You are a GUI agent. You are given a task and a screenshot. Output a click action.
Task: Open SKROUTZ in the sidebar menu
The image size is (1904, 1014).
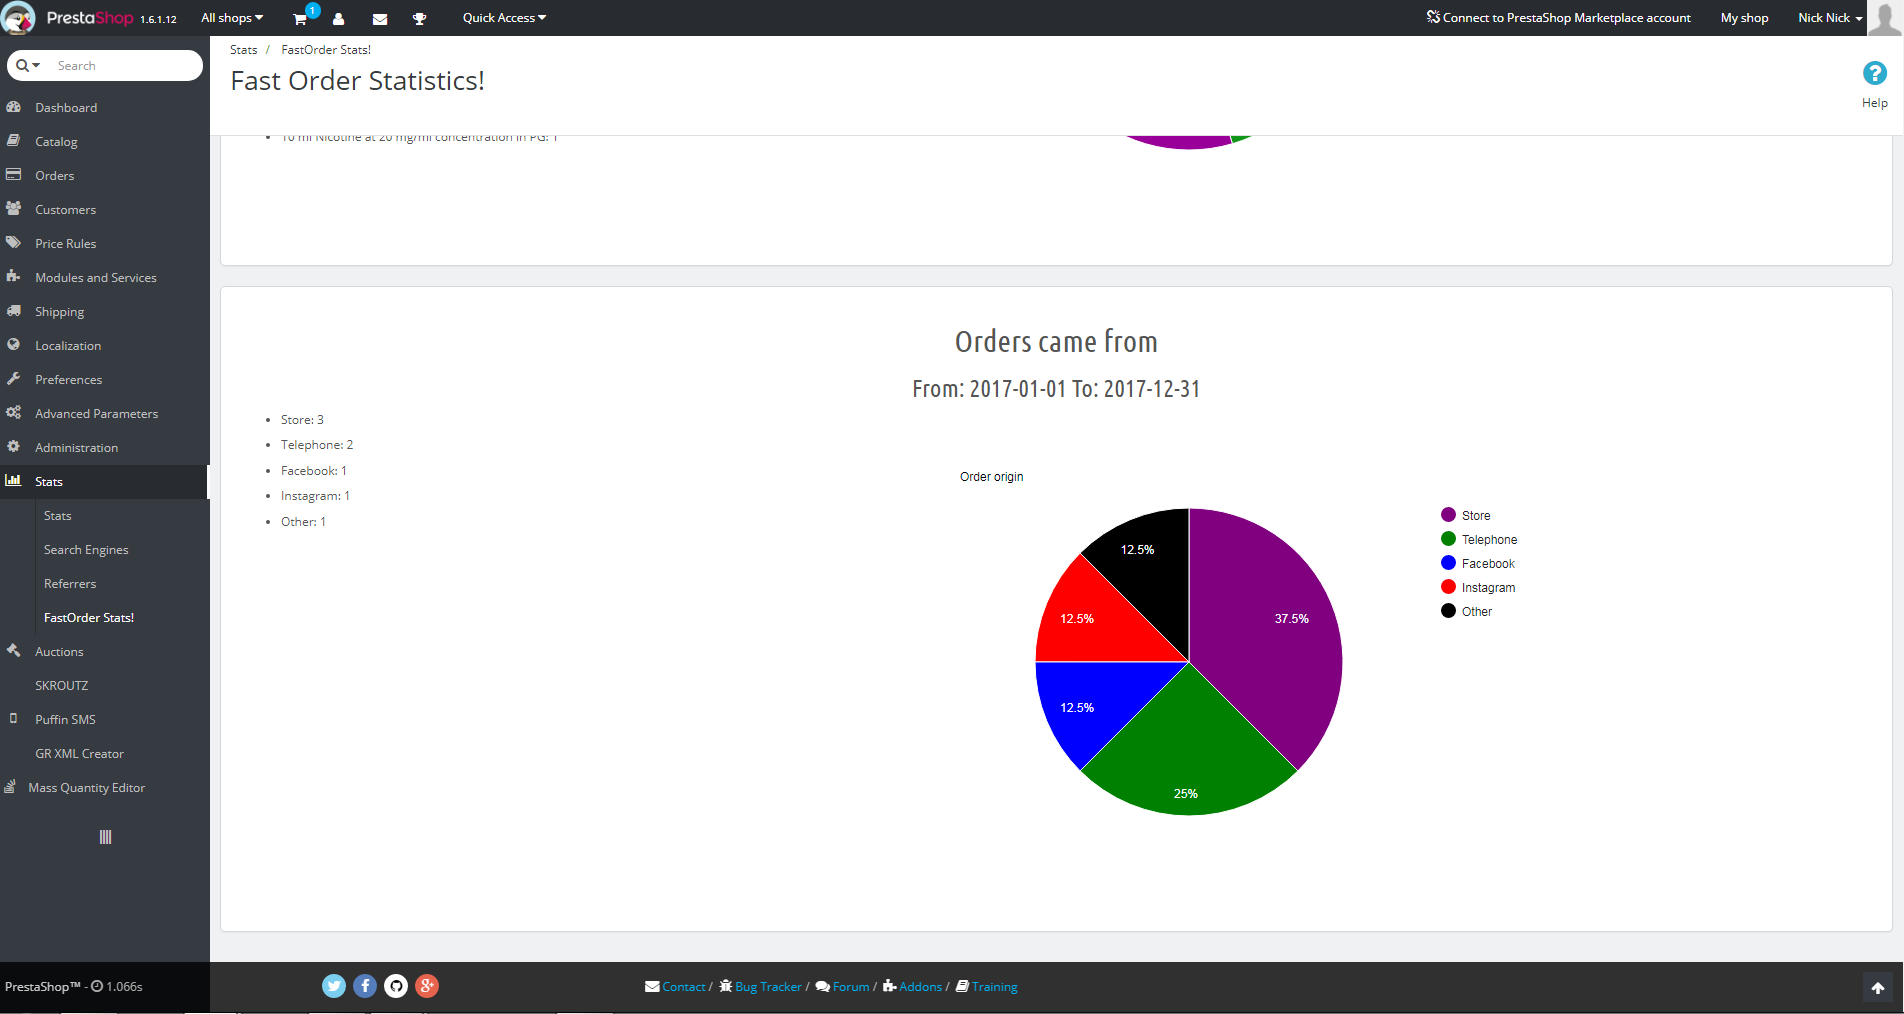(x=62, y=685)
